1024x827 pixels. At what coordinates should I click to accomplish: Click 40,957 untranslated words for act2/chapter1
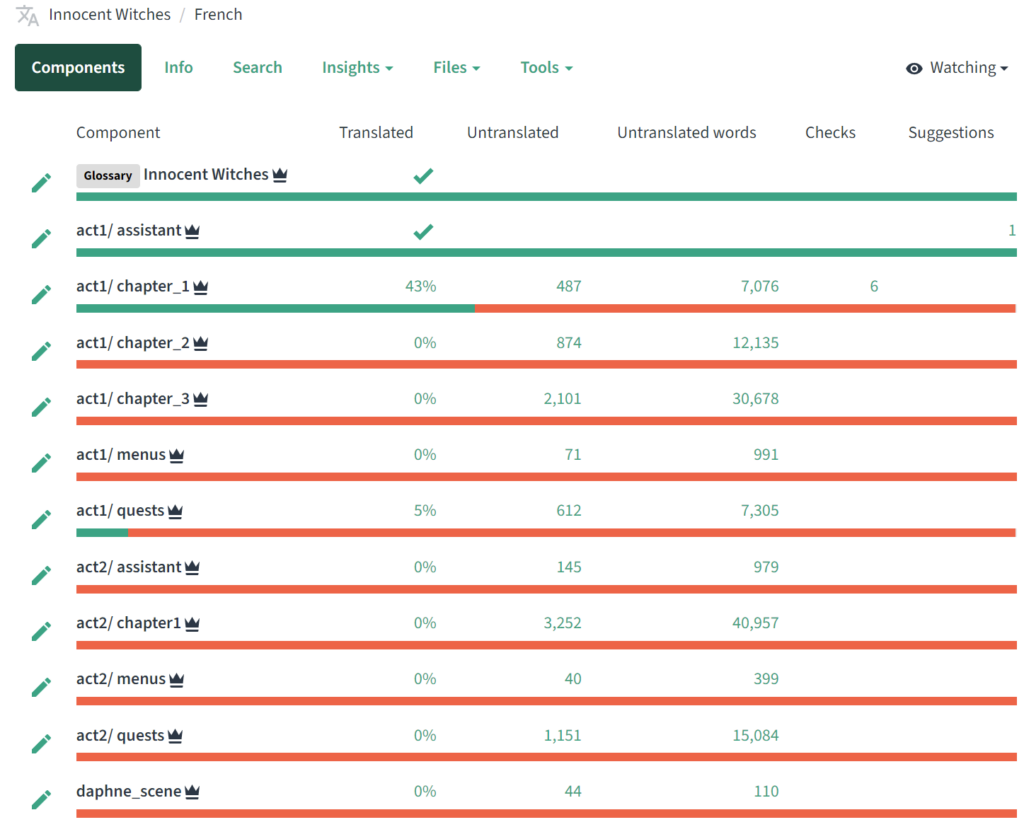pos(756,623)
